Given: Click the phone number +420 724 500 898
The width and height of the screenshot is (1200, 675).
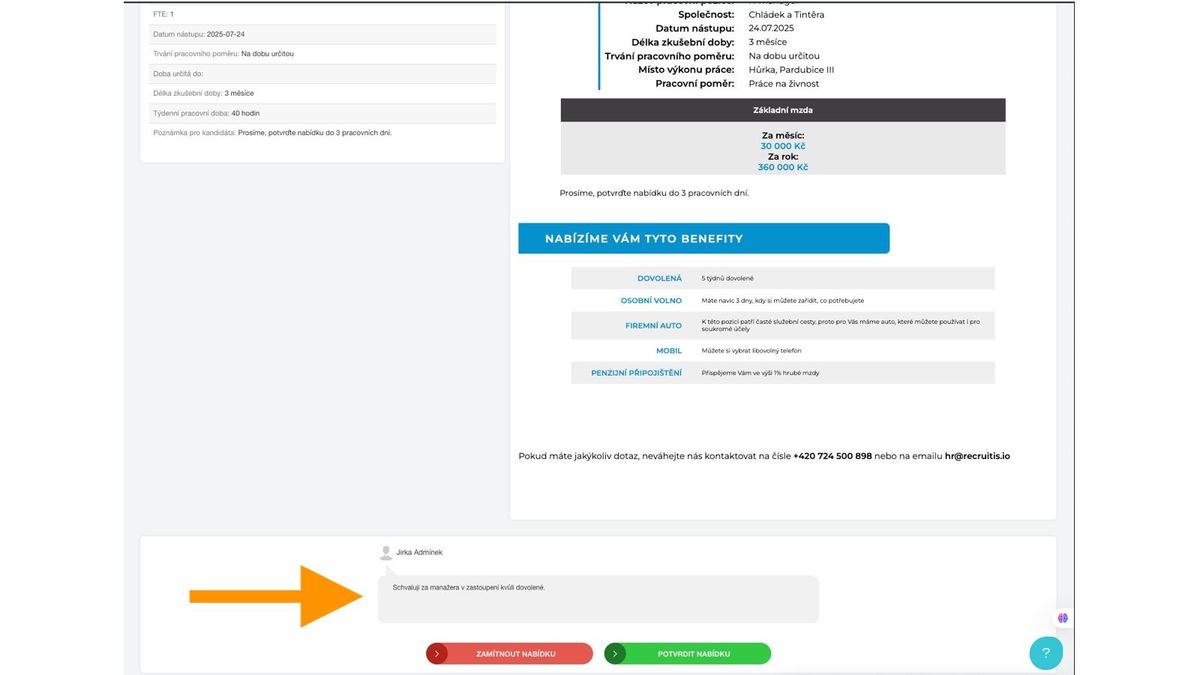Looking at the screenshot, I should (833, 456).
